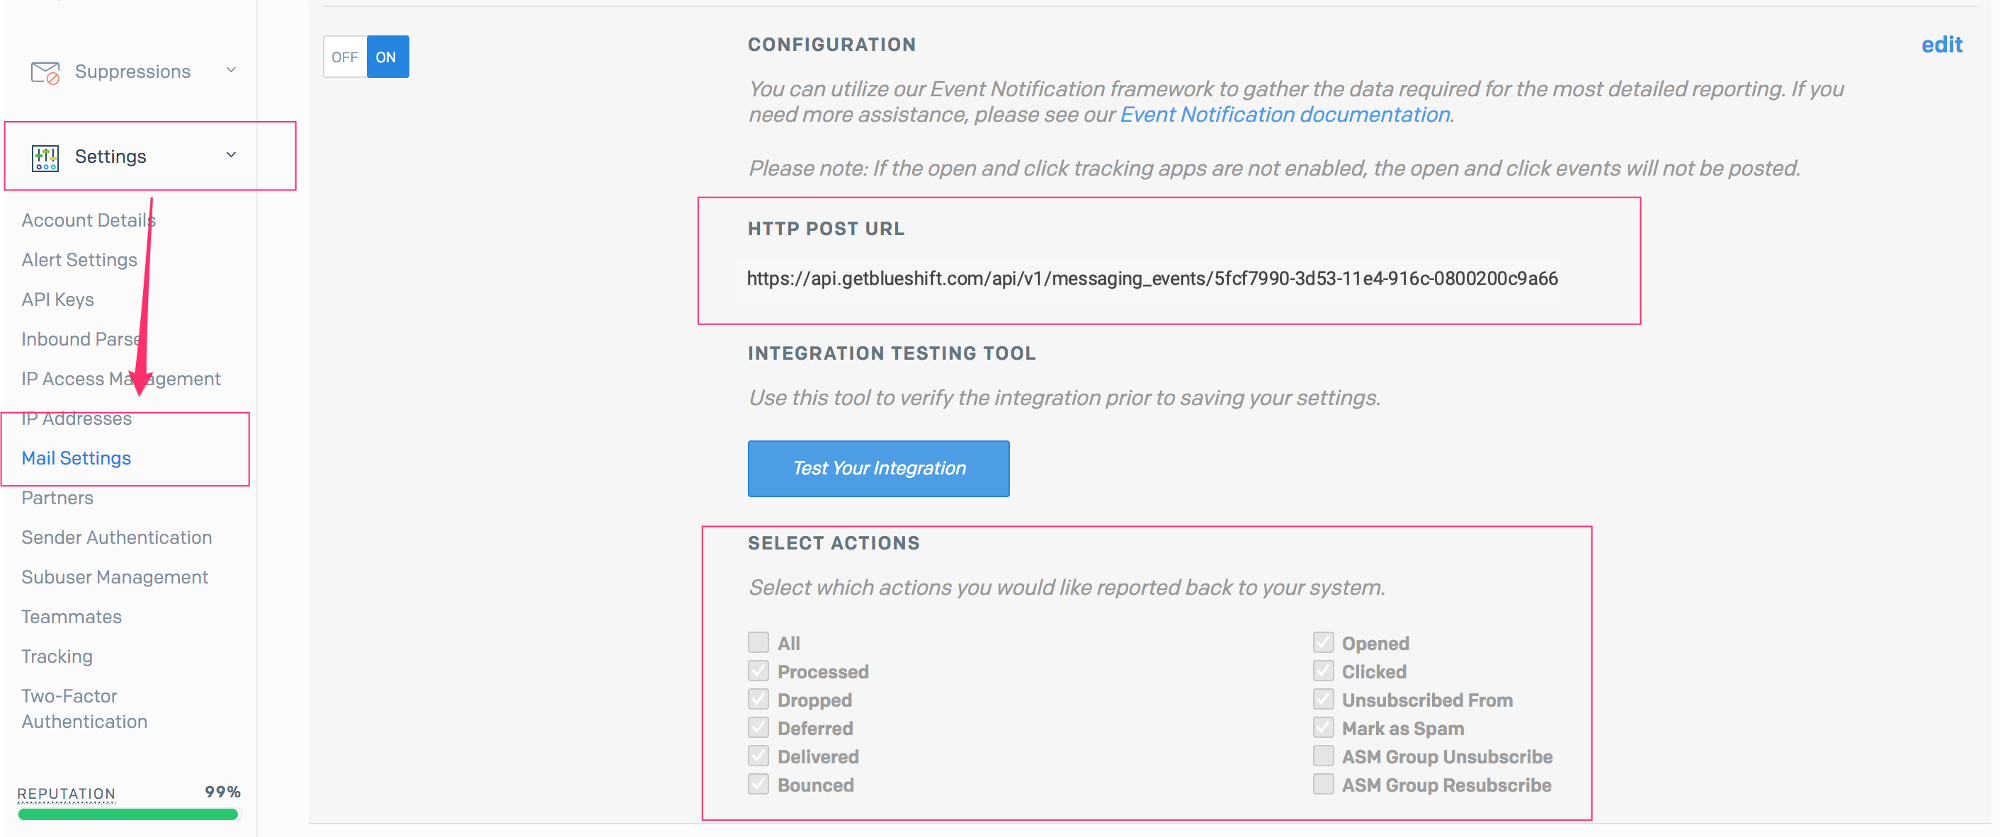This screenshot has height=837, width=2002.
Task: Switch the event notification toggle OFF
Action: 345,57
